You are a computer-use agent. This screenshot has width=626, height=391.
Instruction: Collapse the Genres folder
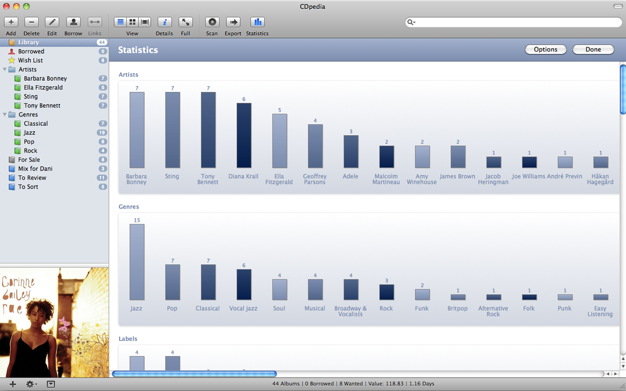[4, 115]
